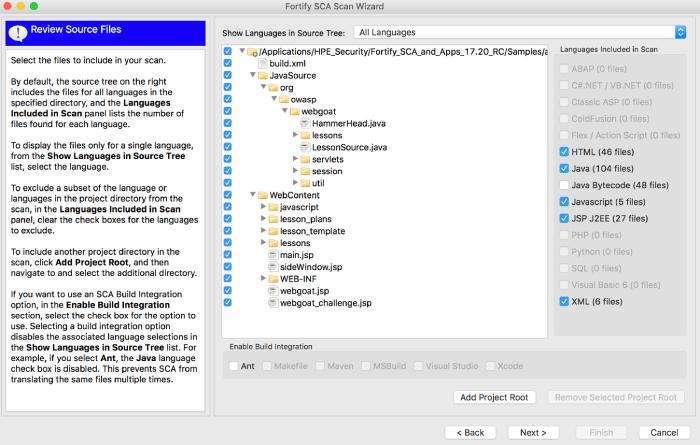Click the JavaSource folder icon

(x=263, y=75)
